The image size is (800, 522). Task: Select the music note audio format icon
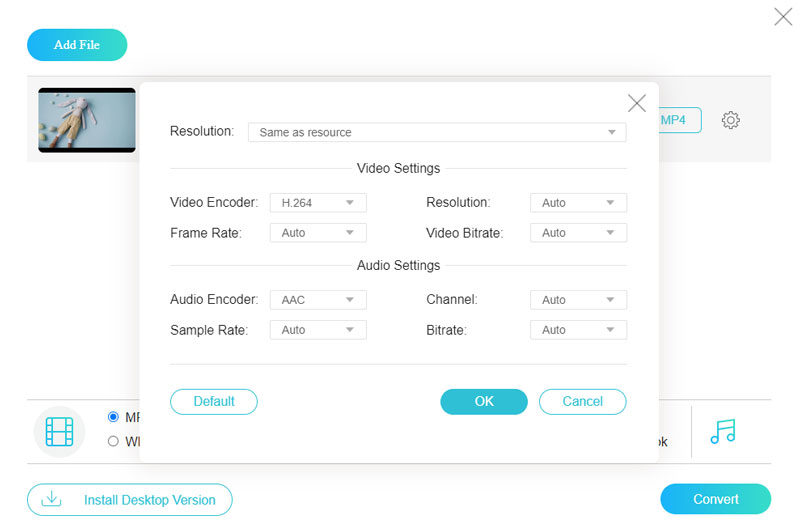click(722, 431)
